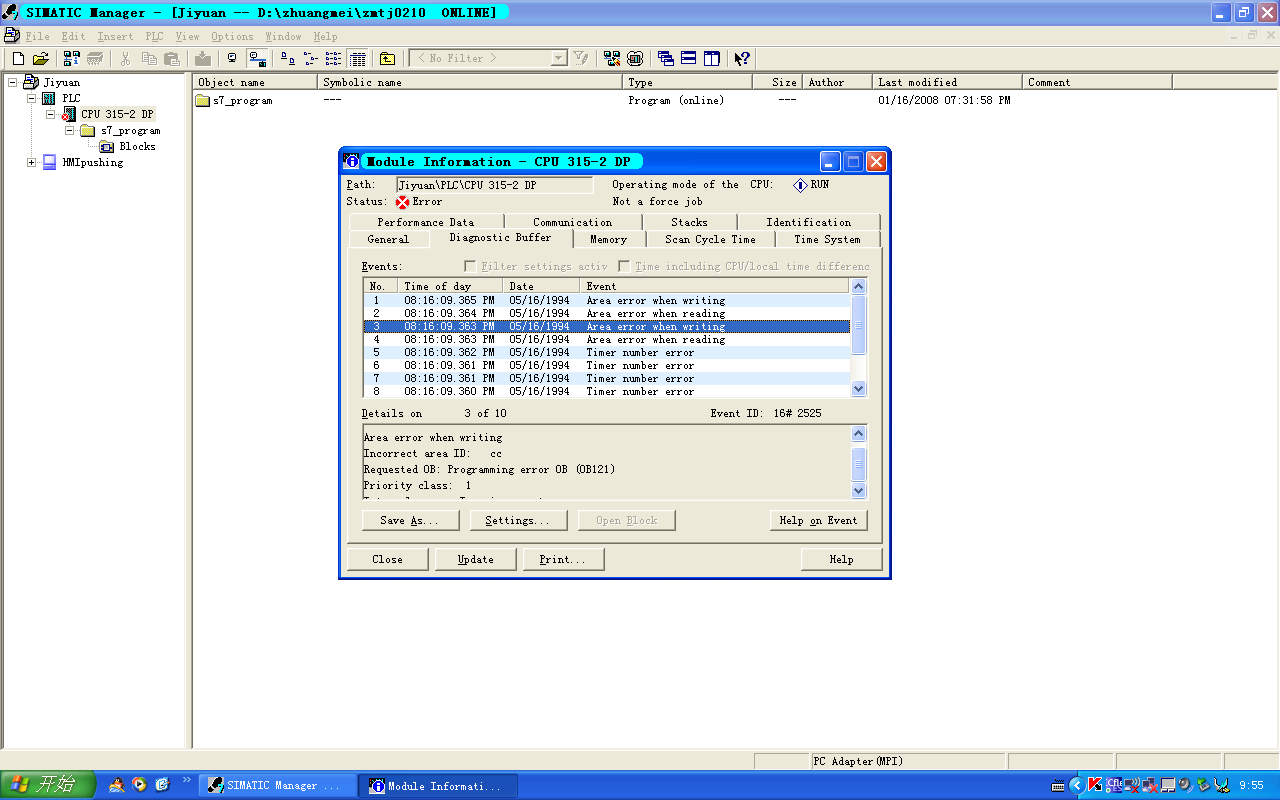Open the No Filter dropdown
The width and height of the screenshot is (1280, 800).
[x=559, y=59]
